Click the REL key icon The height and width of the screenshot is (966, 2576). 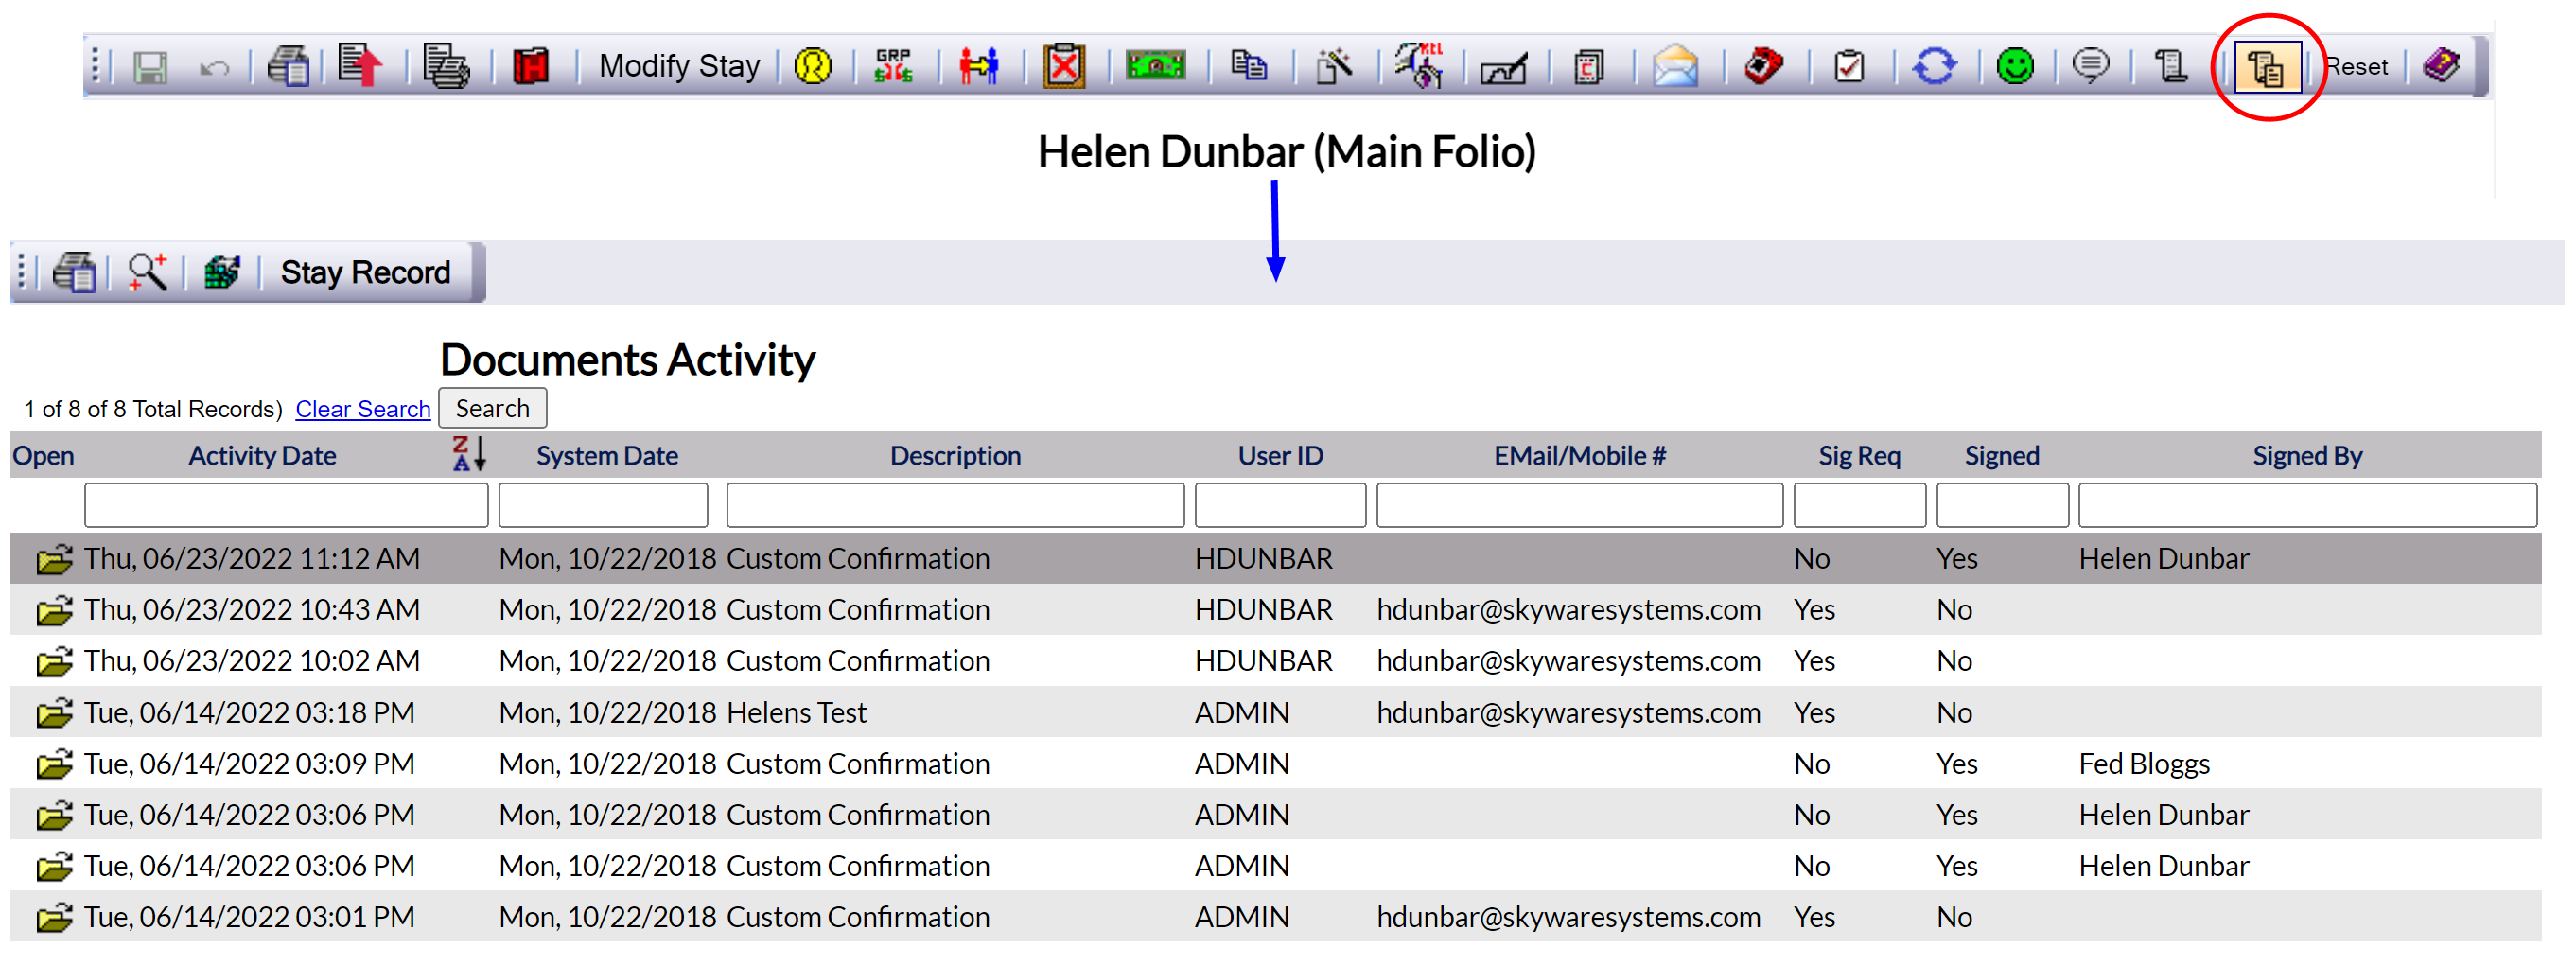pos(1420,66)
